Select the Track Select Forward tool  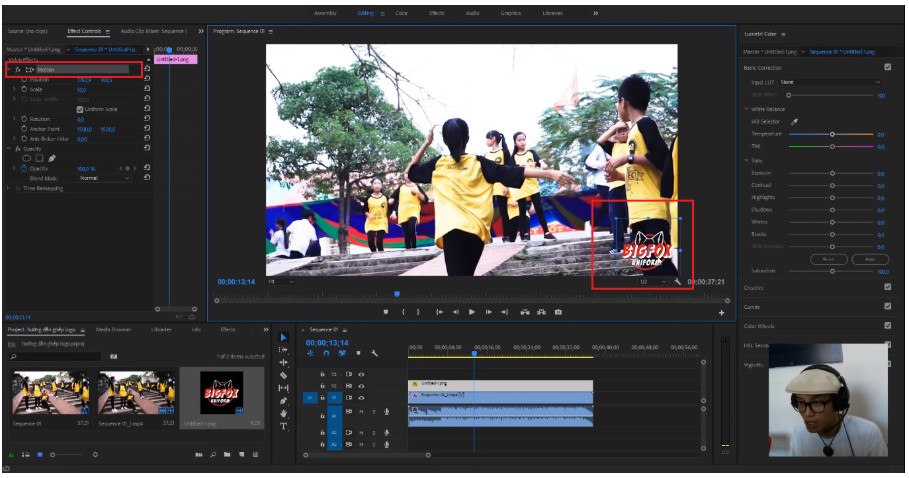(x=283, y=350)
